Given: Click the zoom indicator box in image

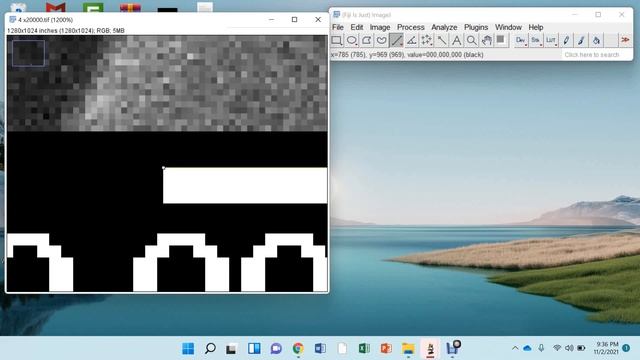Looking at the screenshot, I should (x=28, y=53).
